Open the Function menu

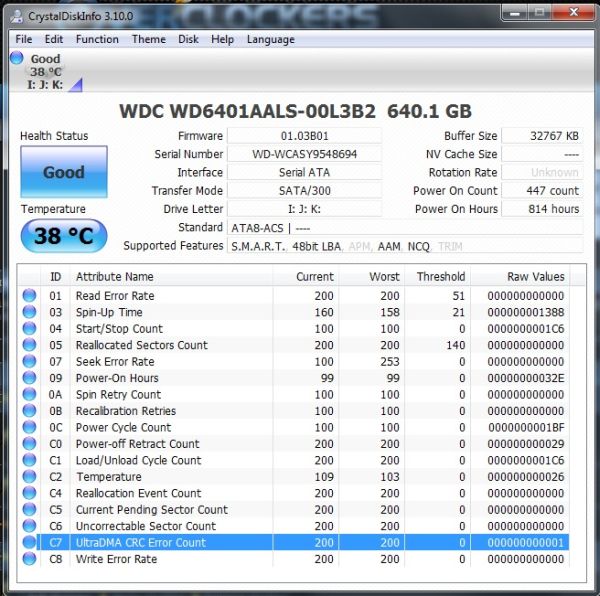(97, 39)
